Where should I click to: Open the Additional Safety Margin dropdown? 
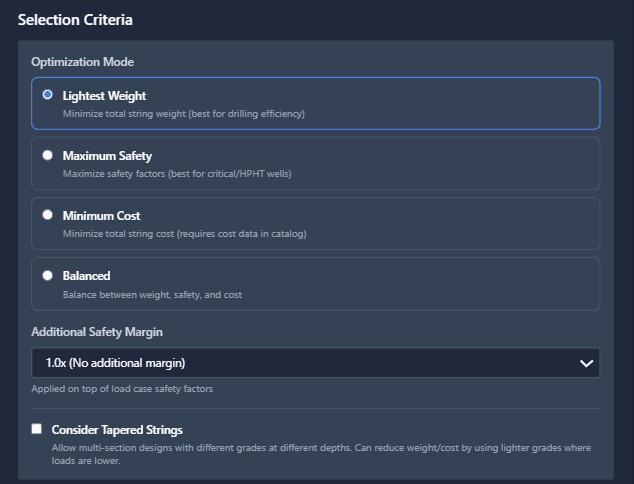tap(315, 363)
